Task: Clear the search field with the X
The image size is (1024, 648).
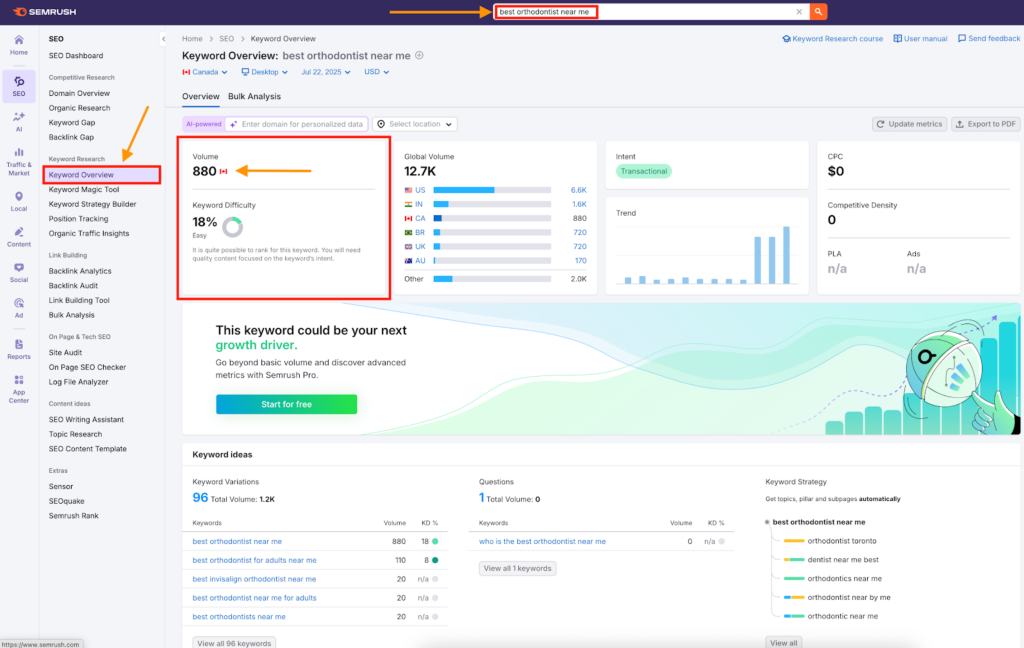Action: click(799, 12)
